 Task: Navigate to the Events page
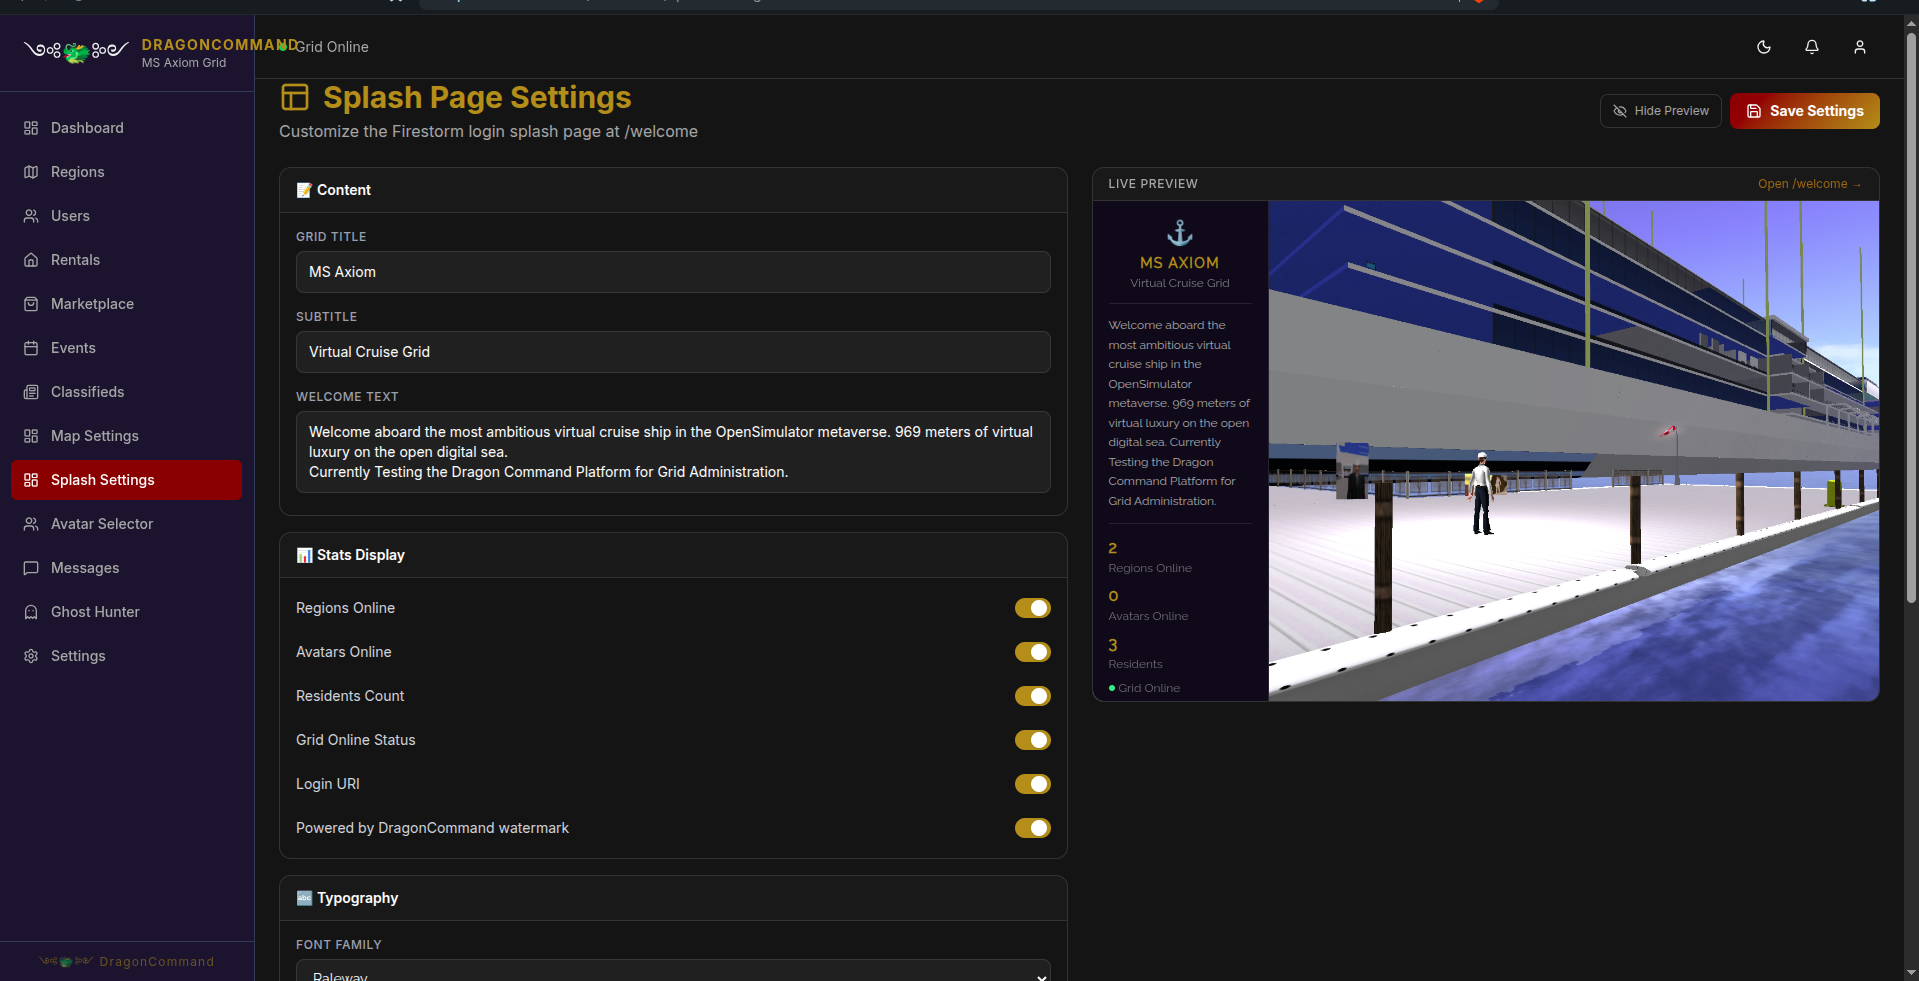pyautogui.click(x=126, y=348)
